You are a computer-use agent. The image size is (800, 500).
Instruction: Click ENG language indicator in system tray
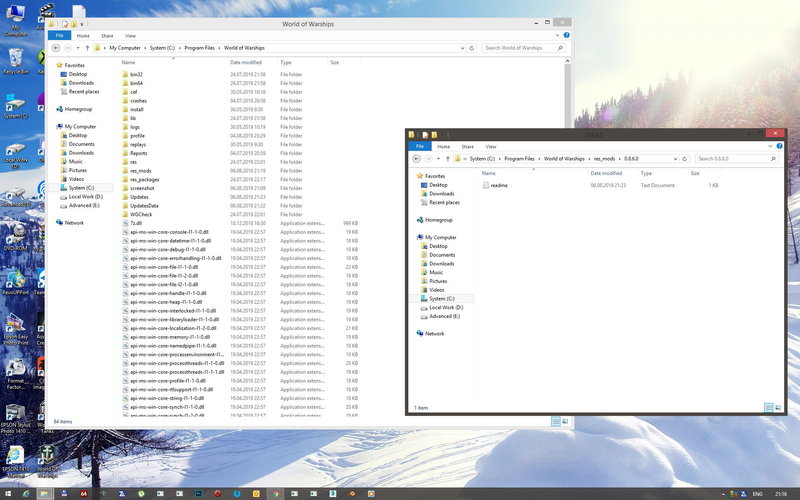point(758,494)
